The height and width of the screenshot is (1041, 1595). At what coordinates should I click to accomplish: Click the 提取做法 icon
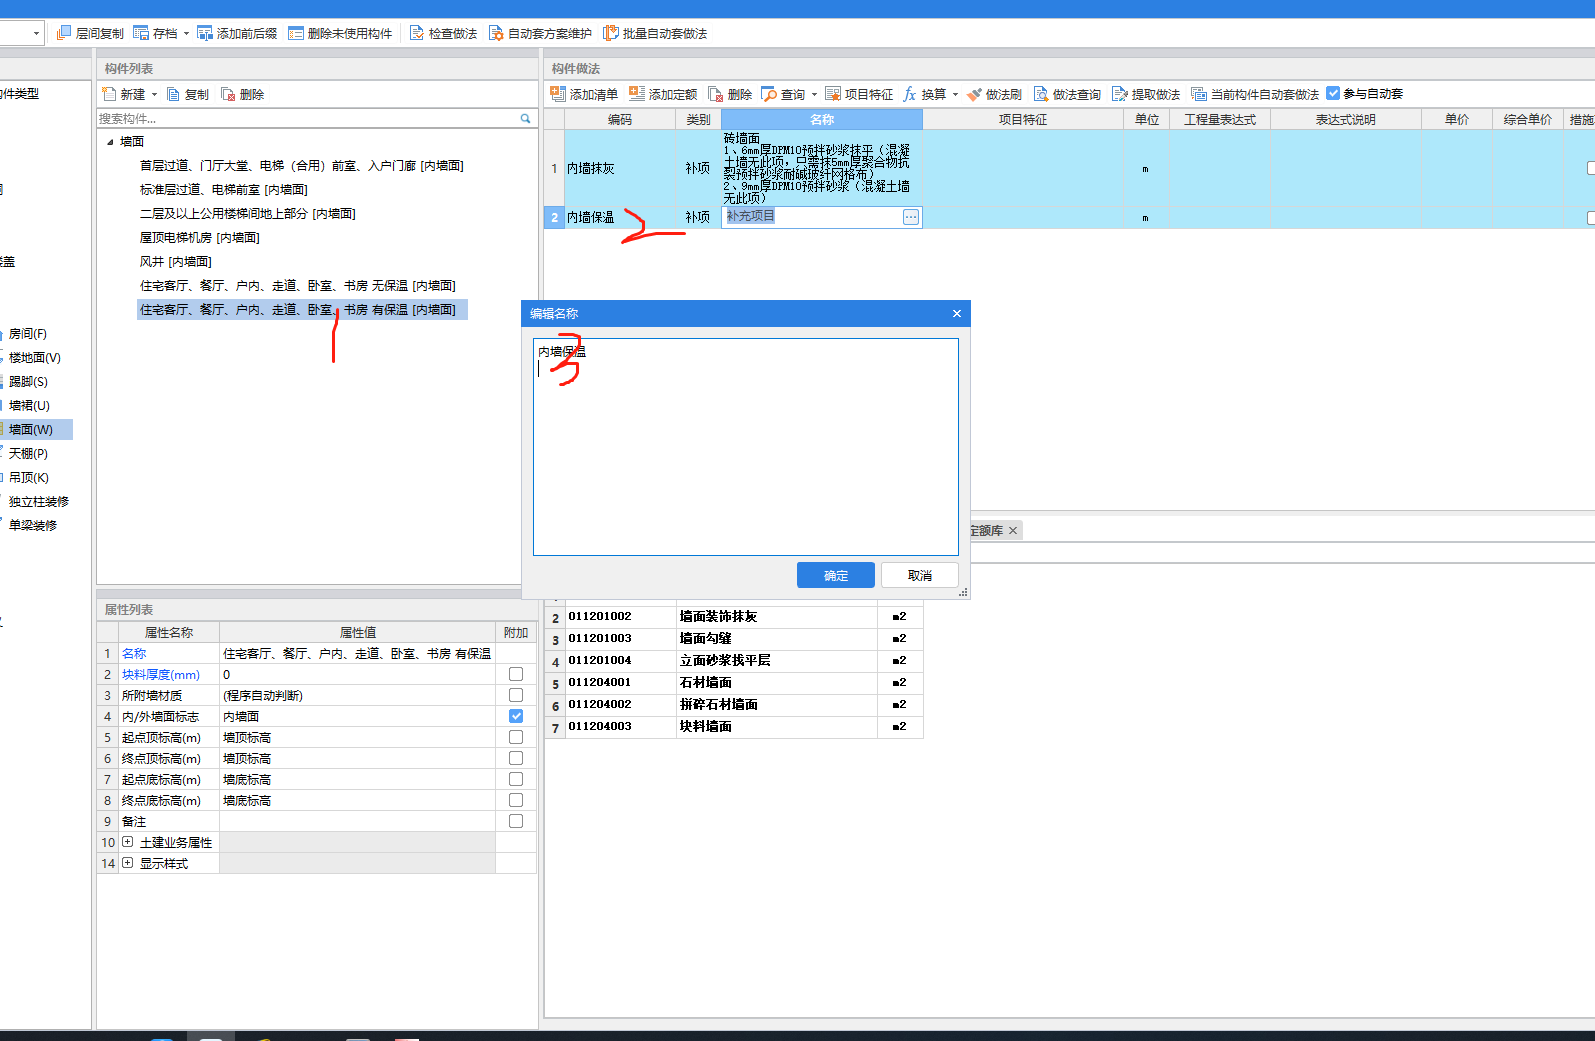(x=1120, y=94)
